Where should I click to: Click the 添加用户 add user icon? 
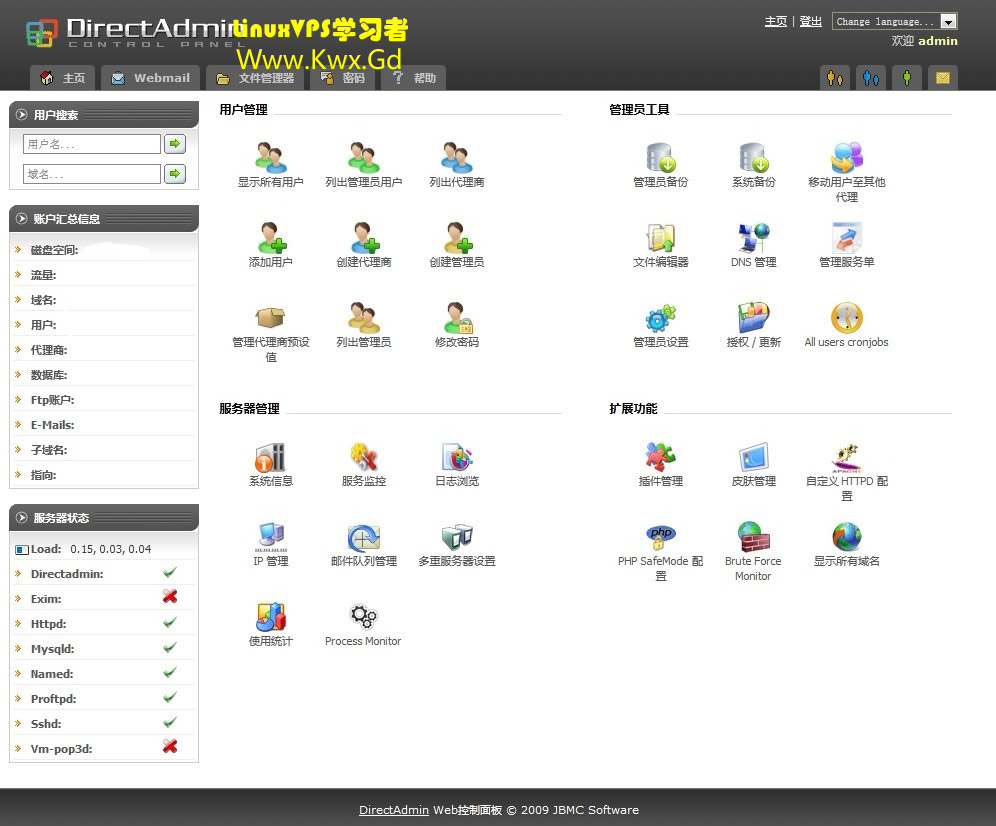[x=271, y=237]
